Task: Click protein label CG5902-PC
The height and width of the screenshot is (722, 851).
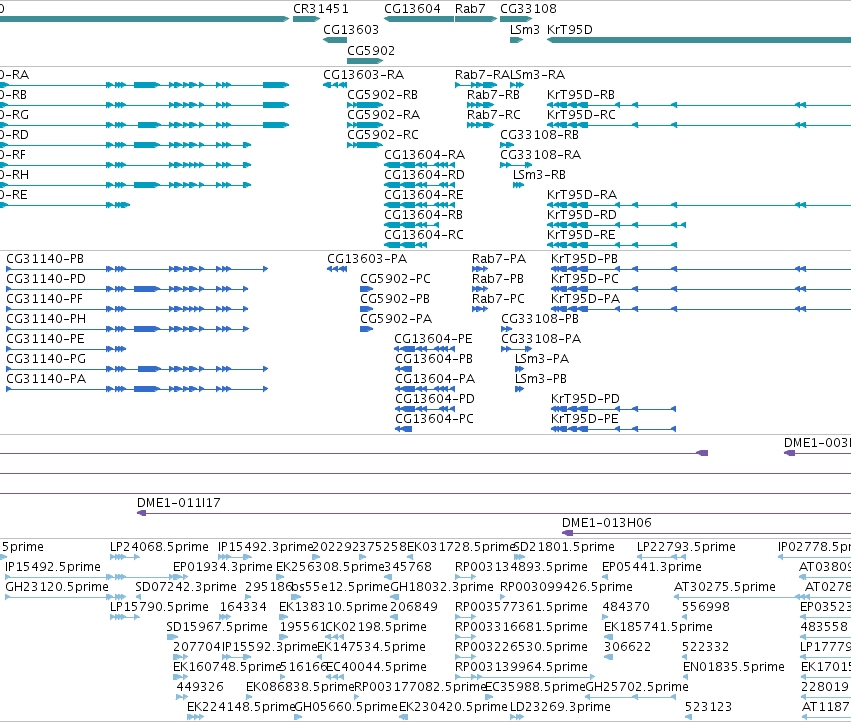Action: 395,279
